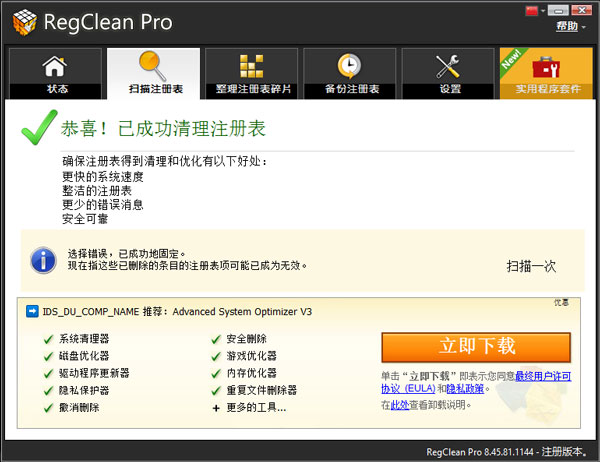Switch to 整理注册表碎片 tab

(251, 73)
